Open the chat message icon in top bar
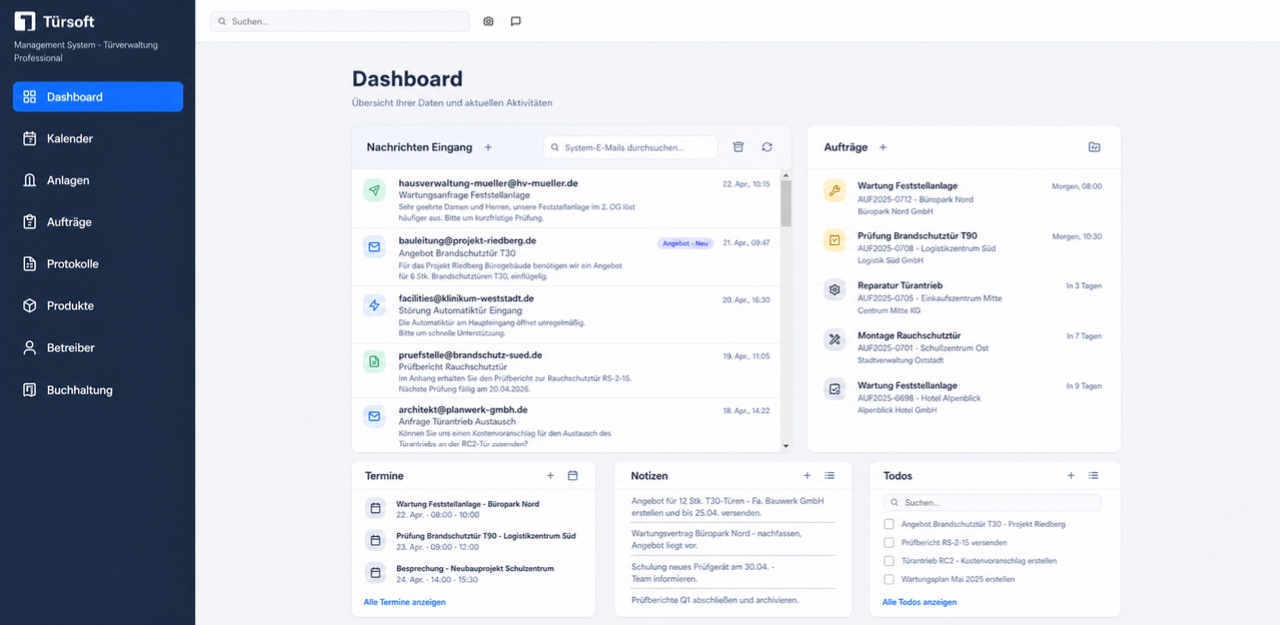This screenshot has height=625, width=1280. (x=516, y=21)
